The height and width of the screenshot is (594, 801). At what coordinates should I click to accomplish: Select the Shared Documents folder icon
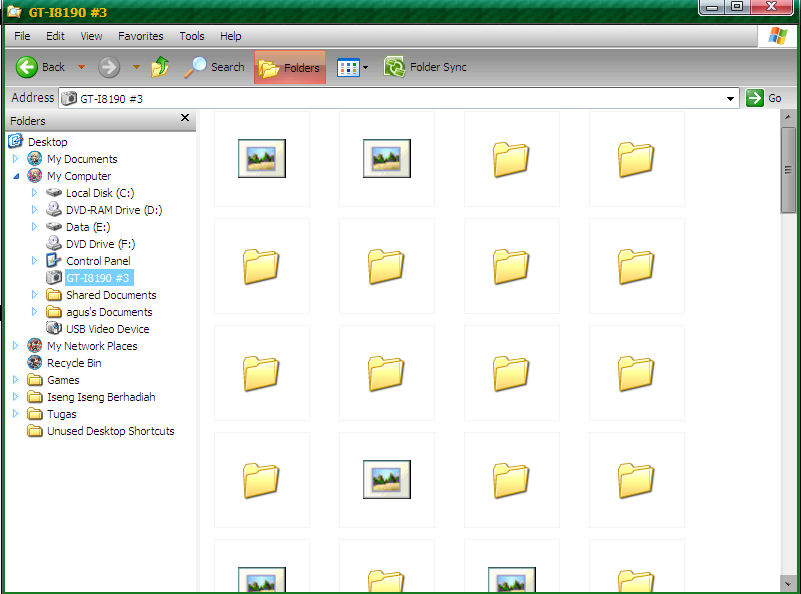coord(54,295)
